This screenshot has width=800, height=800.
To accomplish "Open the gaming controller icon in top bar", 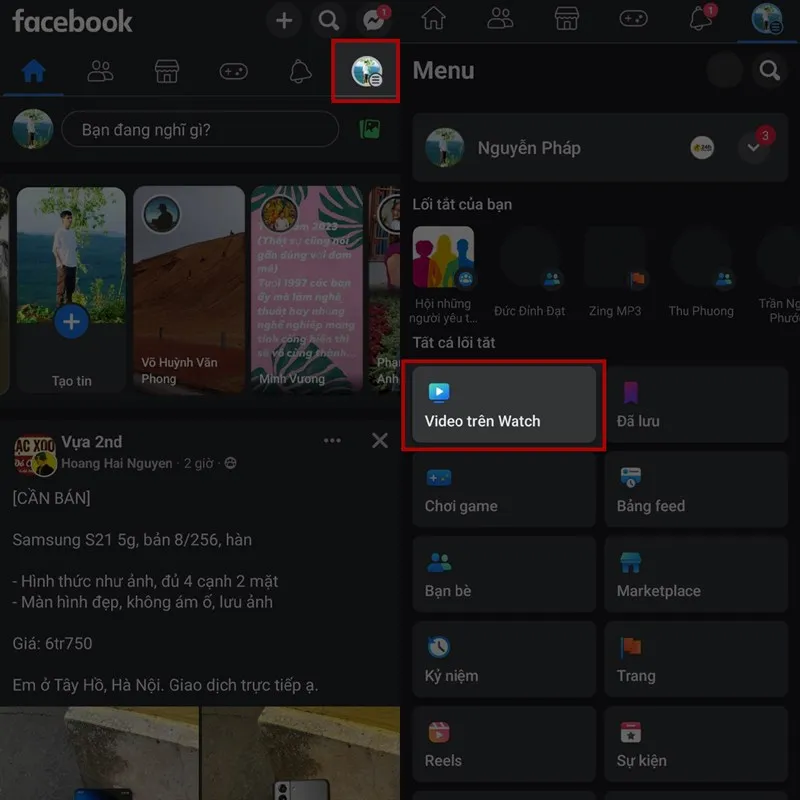I will coord(634,19).
